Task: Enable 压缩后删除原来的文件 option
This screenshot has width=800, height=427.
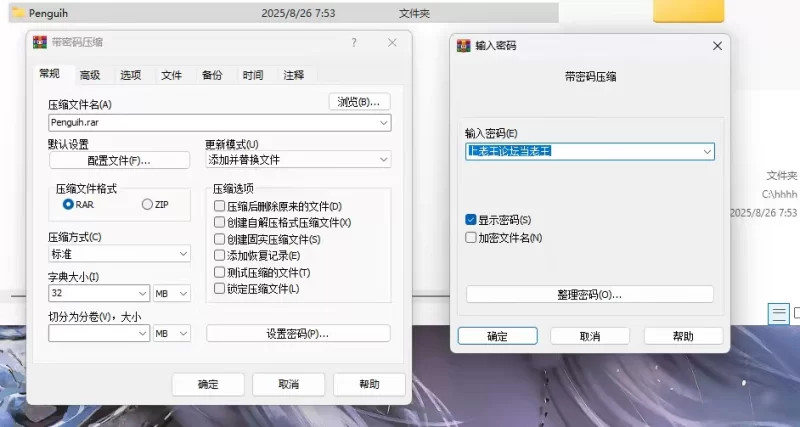Action: point(219,206)
